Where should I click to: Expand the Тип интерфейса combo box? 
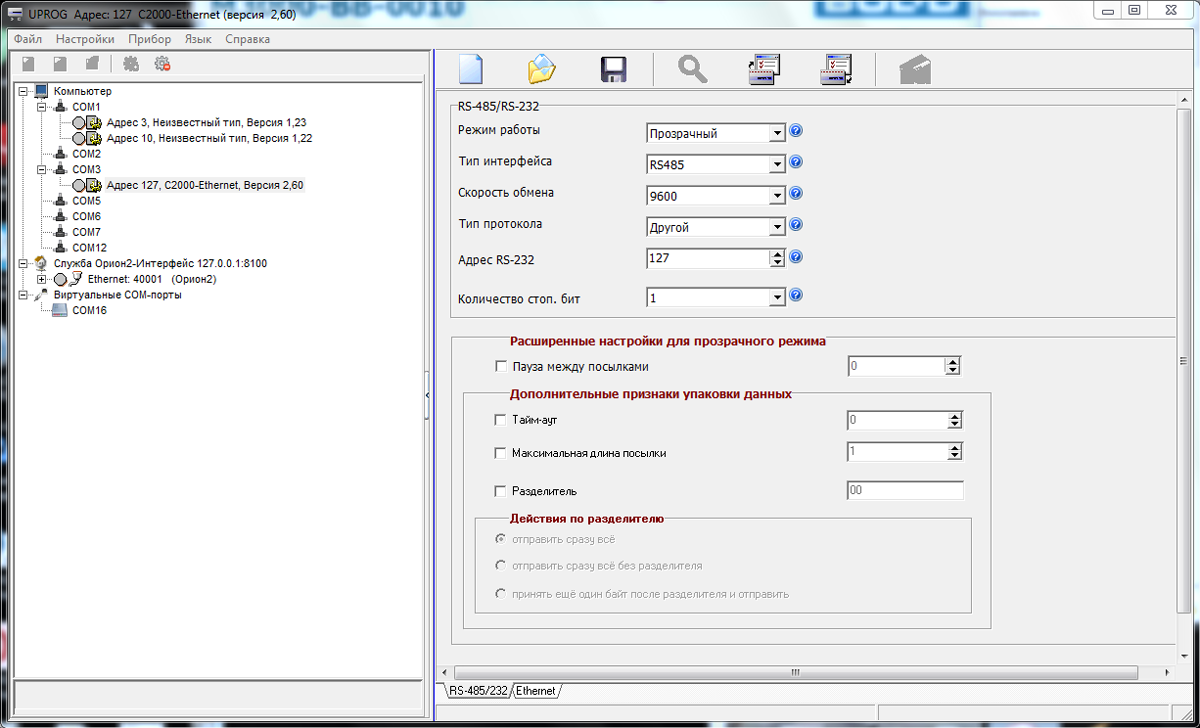click(777, 165)
